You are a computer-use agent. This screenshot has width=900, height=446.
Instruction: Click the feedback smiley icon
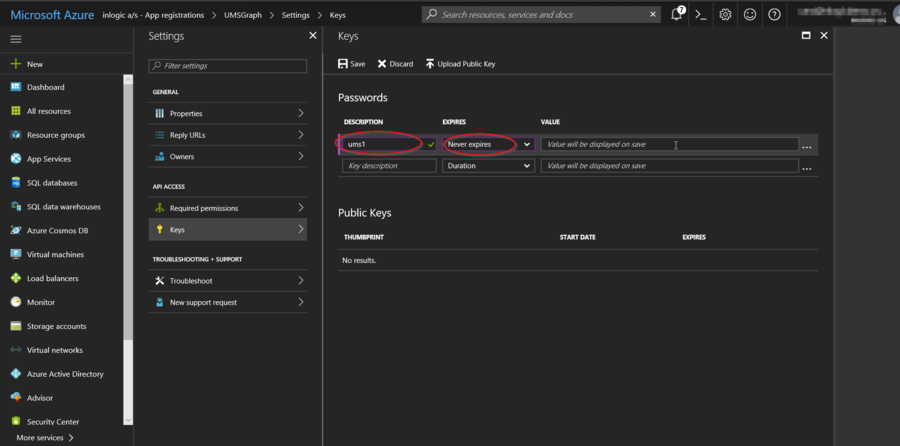(x=750, y=15)
